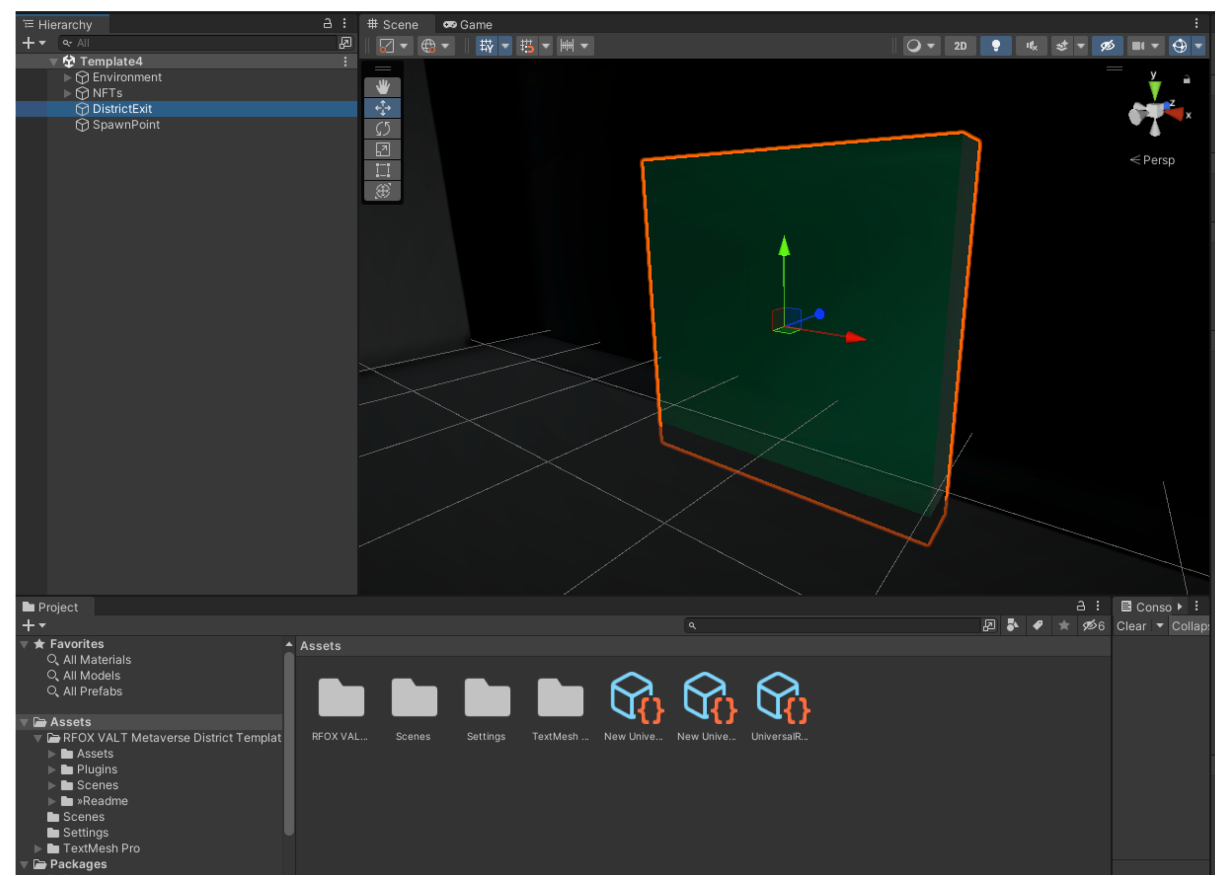This screenshot has width=1224, height=876.
Task: Select the Hand (View) tool
Action: tap(382, 87)
